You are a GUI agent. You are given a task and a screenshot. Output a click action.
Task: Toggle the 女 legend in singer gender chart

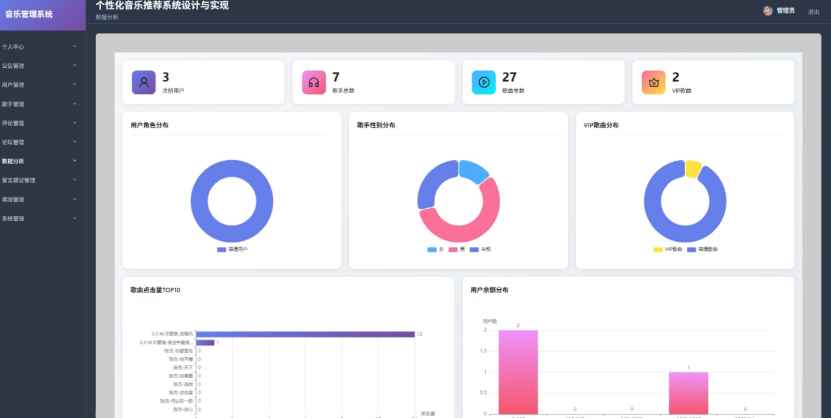click(x=435, y=249)
